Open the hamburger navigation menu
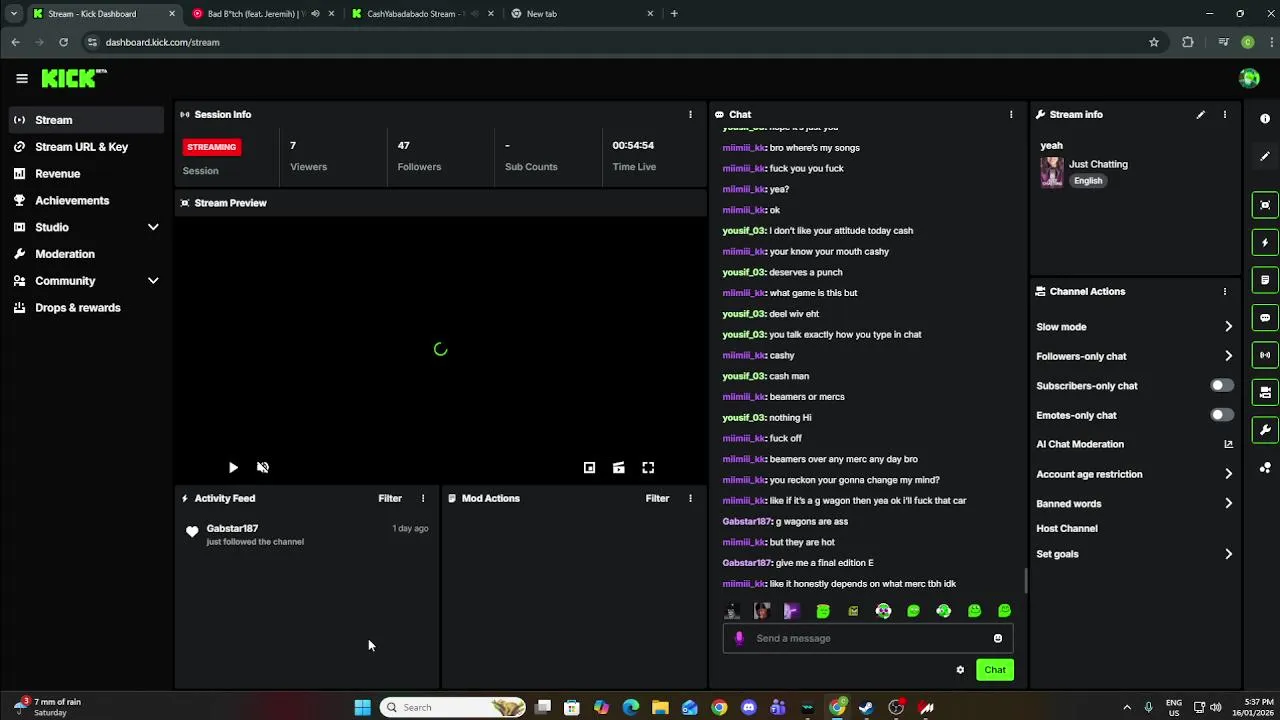 click(x=22, y=78)
